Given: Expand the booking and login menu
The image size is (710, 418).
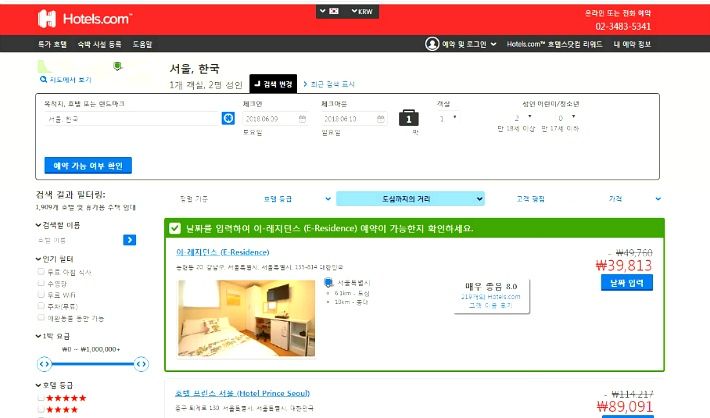Looking at the screenshot, I should [469, 44].
